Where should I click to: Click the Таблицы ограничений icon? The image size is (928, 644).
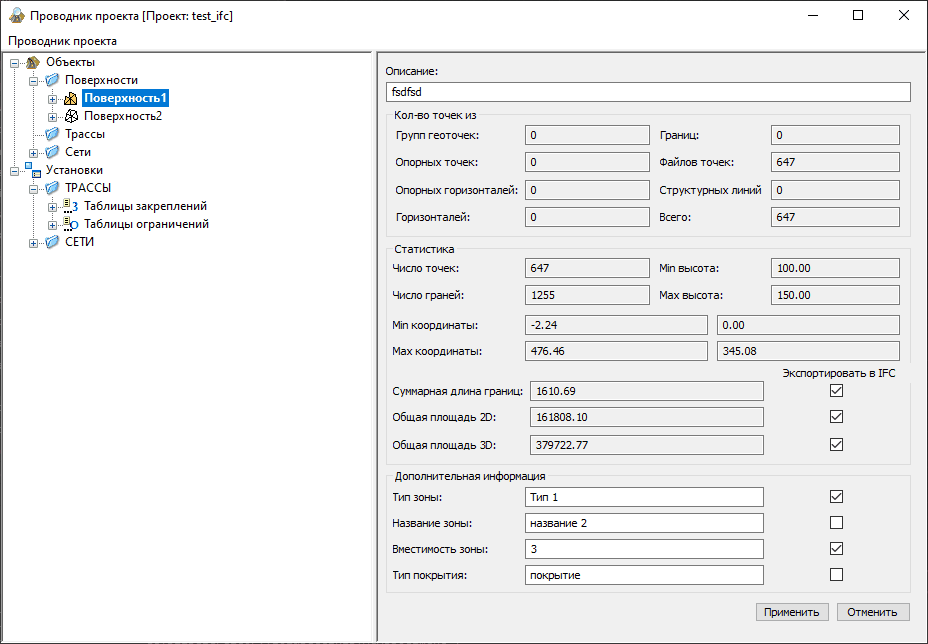click(x=71, y=224)
